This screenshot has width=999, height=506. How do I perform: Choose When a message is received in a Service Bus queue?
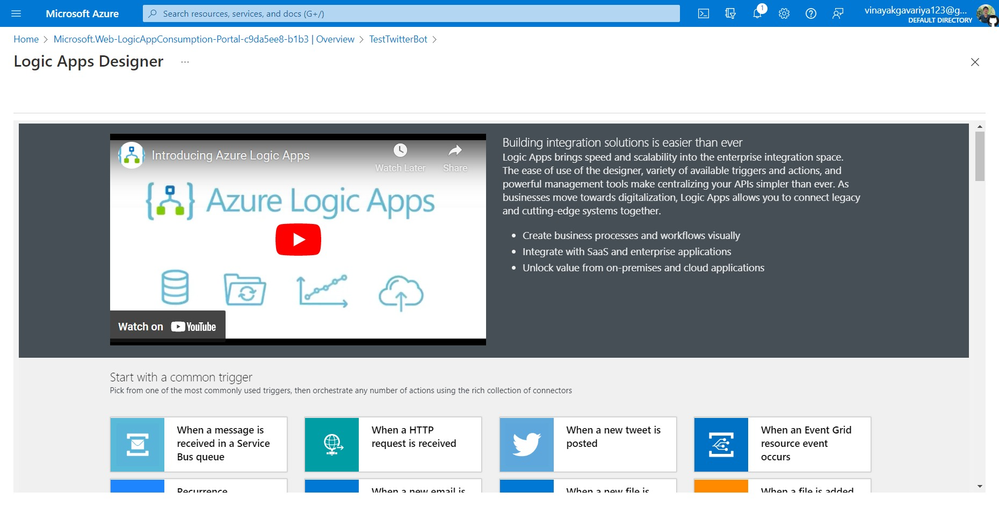click(x=199, y=444)
